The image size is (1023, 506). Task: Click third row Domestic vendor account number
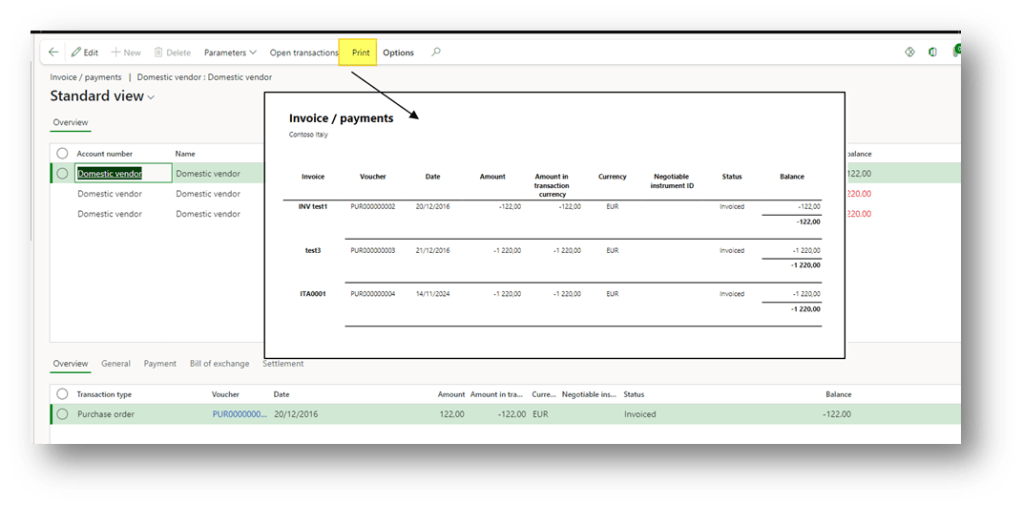pos(110,214)
